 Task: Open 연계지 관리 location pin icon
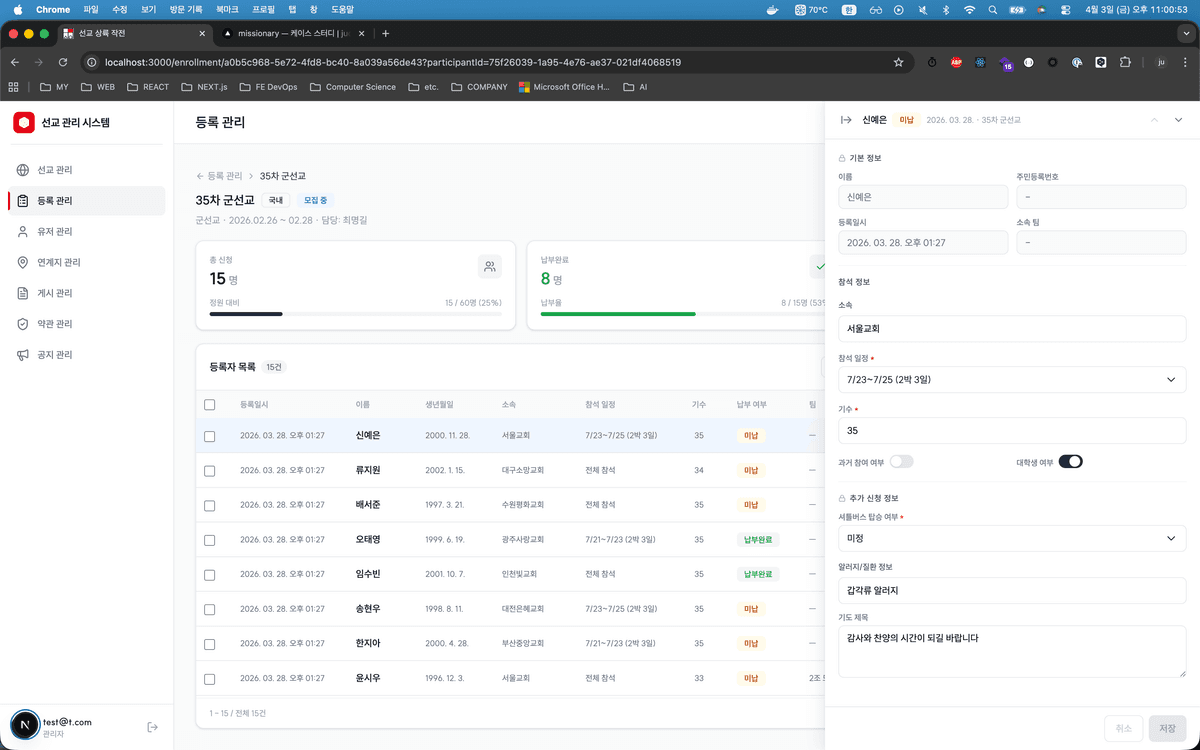[23, 262]
